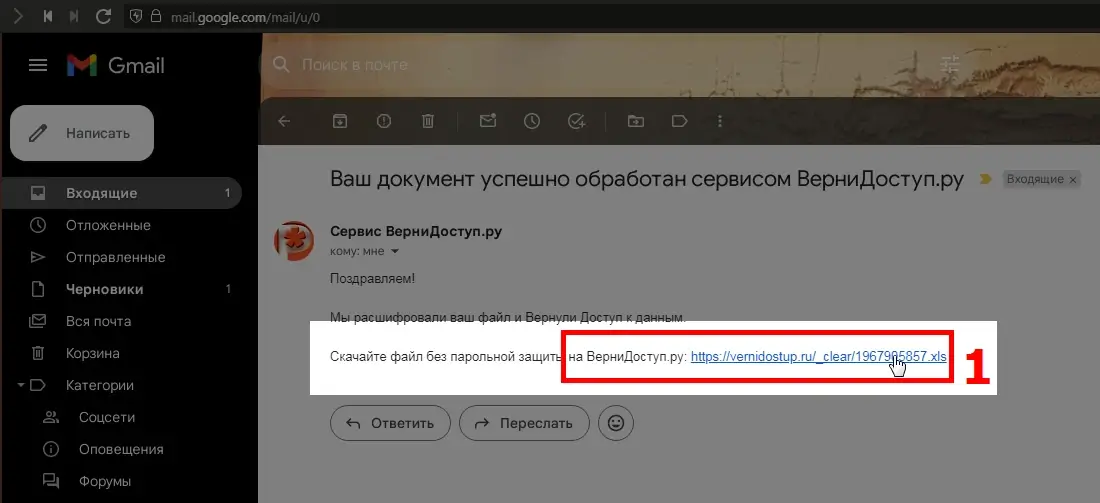Remove the Входящие label with x
Screen dimensions: 1100x503
click(1073, 180)
